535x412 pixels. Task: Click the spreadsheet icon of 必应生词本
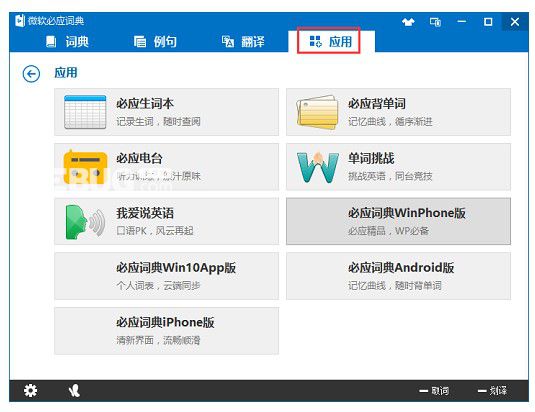(85, 112)
